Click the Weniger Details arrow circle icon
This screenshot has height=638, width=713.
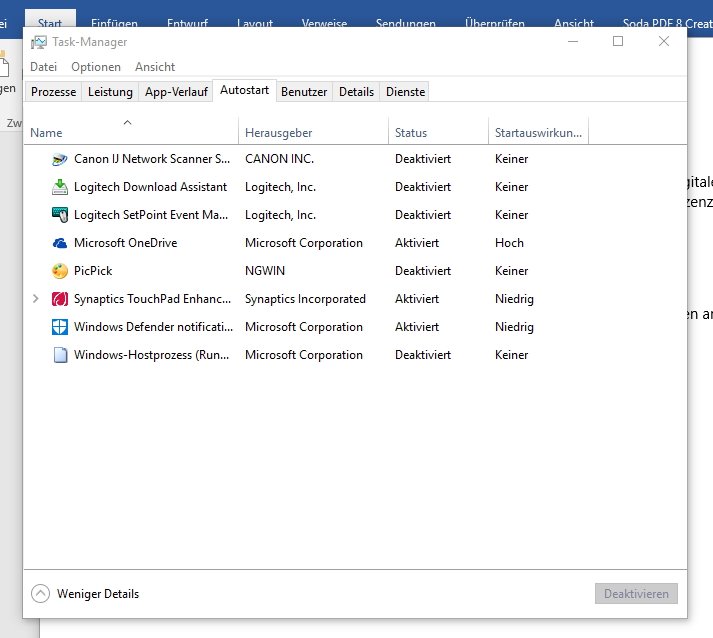(x=40, y=593)
